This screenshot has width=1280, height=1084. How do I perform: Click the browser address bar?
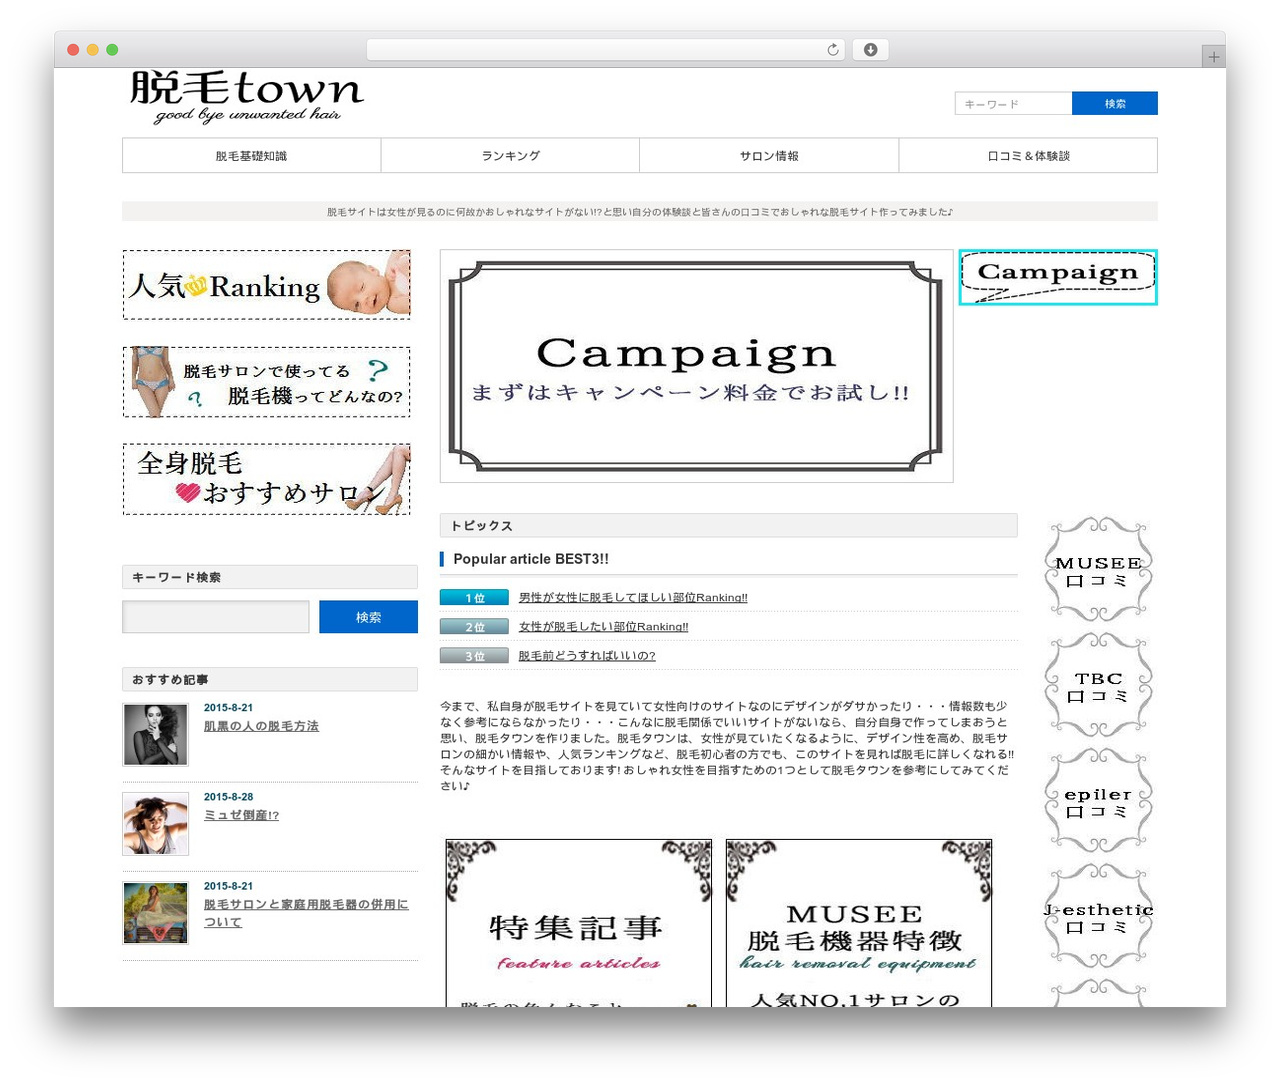pyautogui.click(x=606, y=50)
